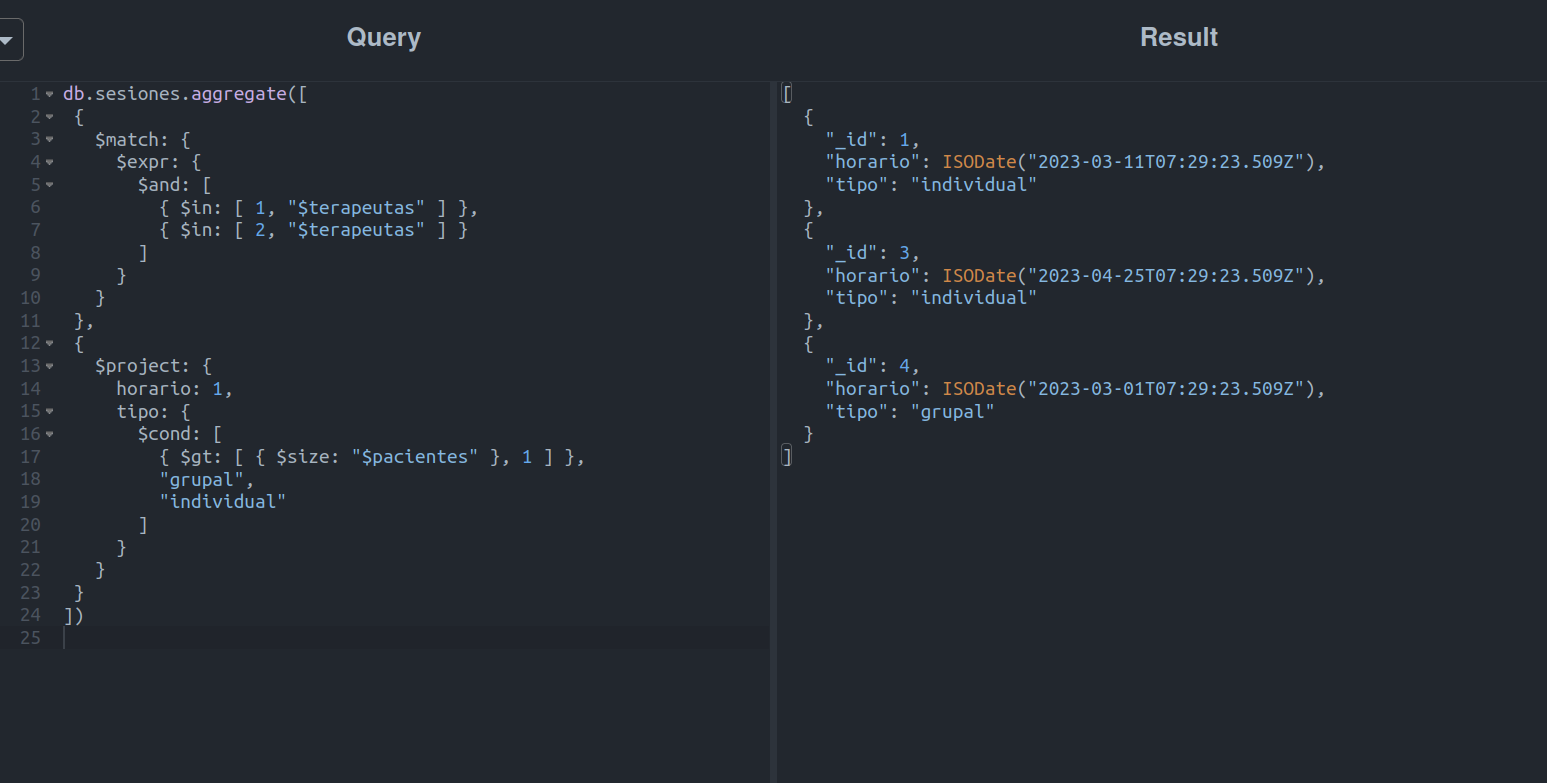Click the 2023-03-01 ISODate value
The image size is (1547, 783).
point(1129,388)
